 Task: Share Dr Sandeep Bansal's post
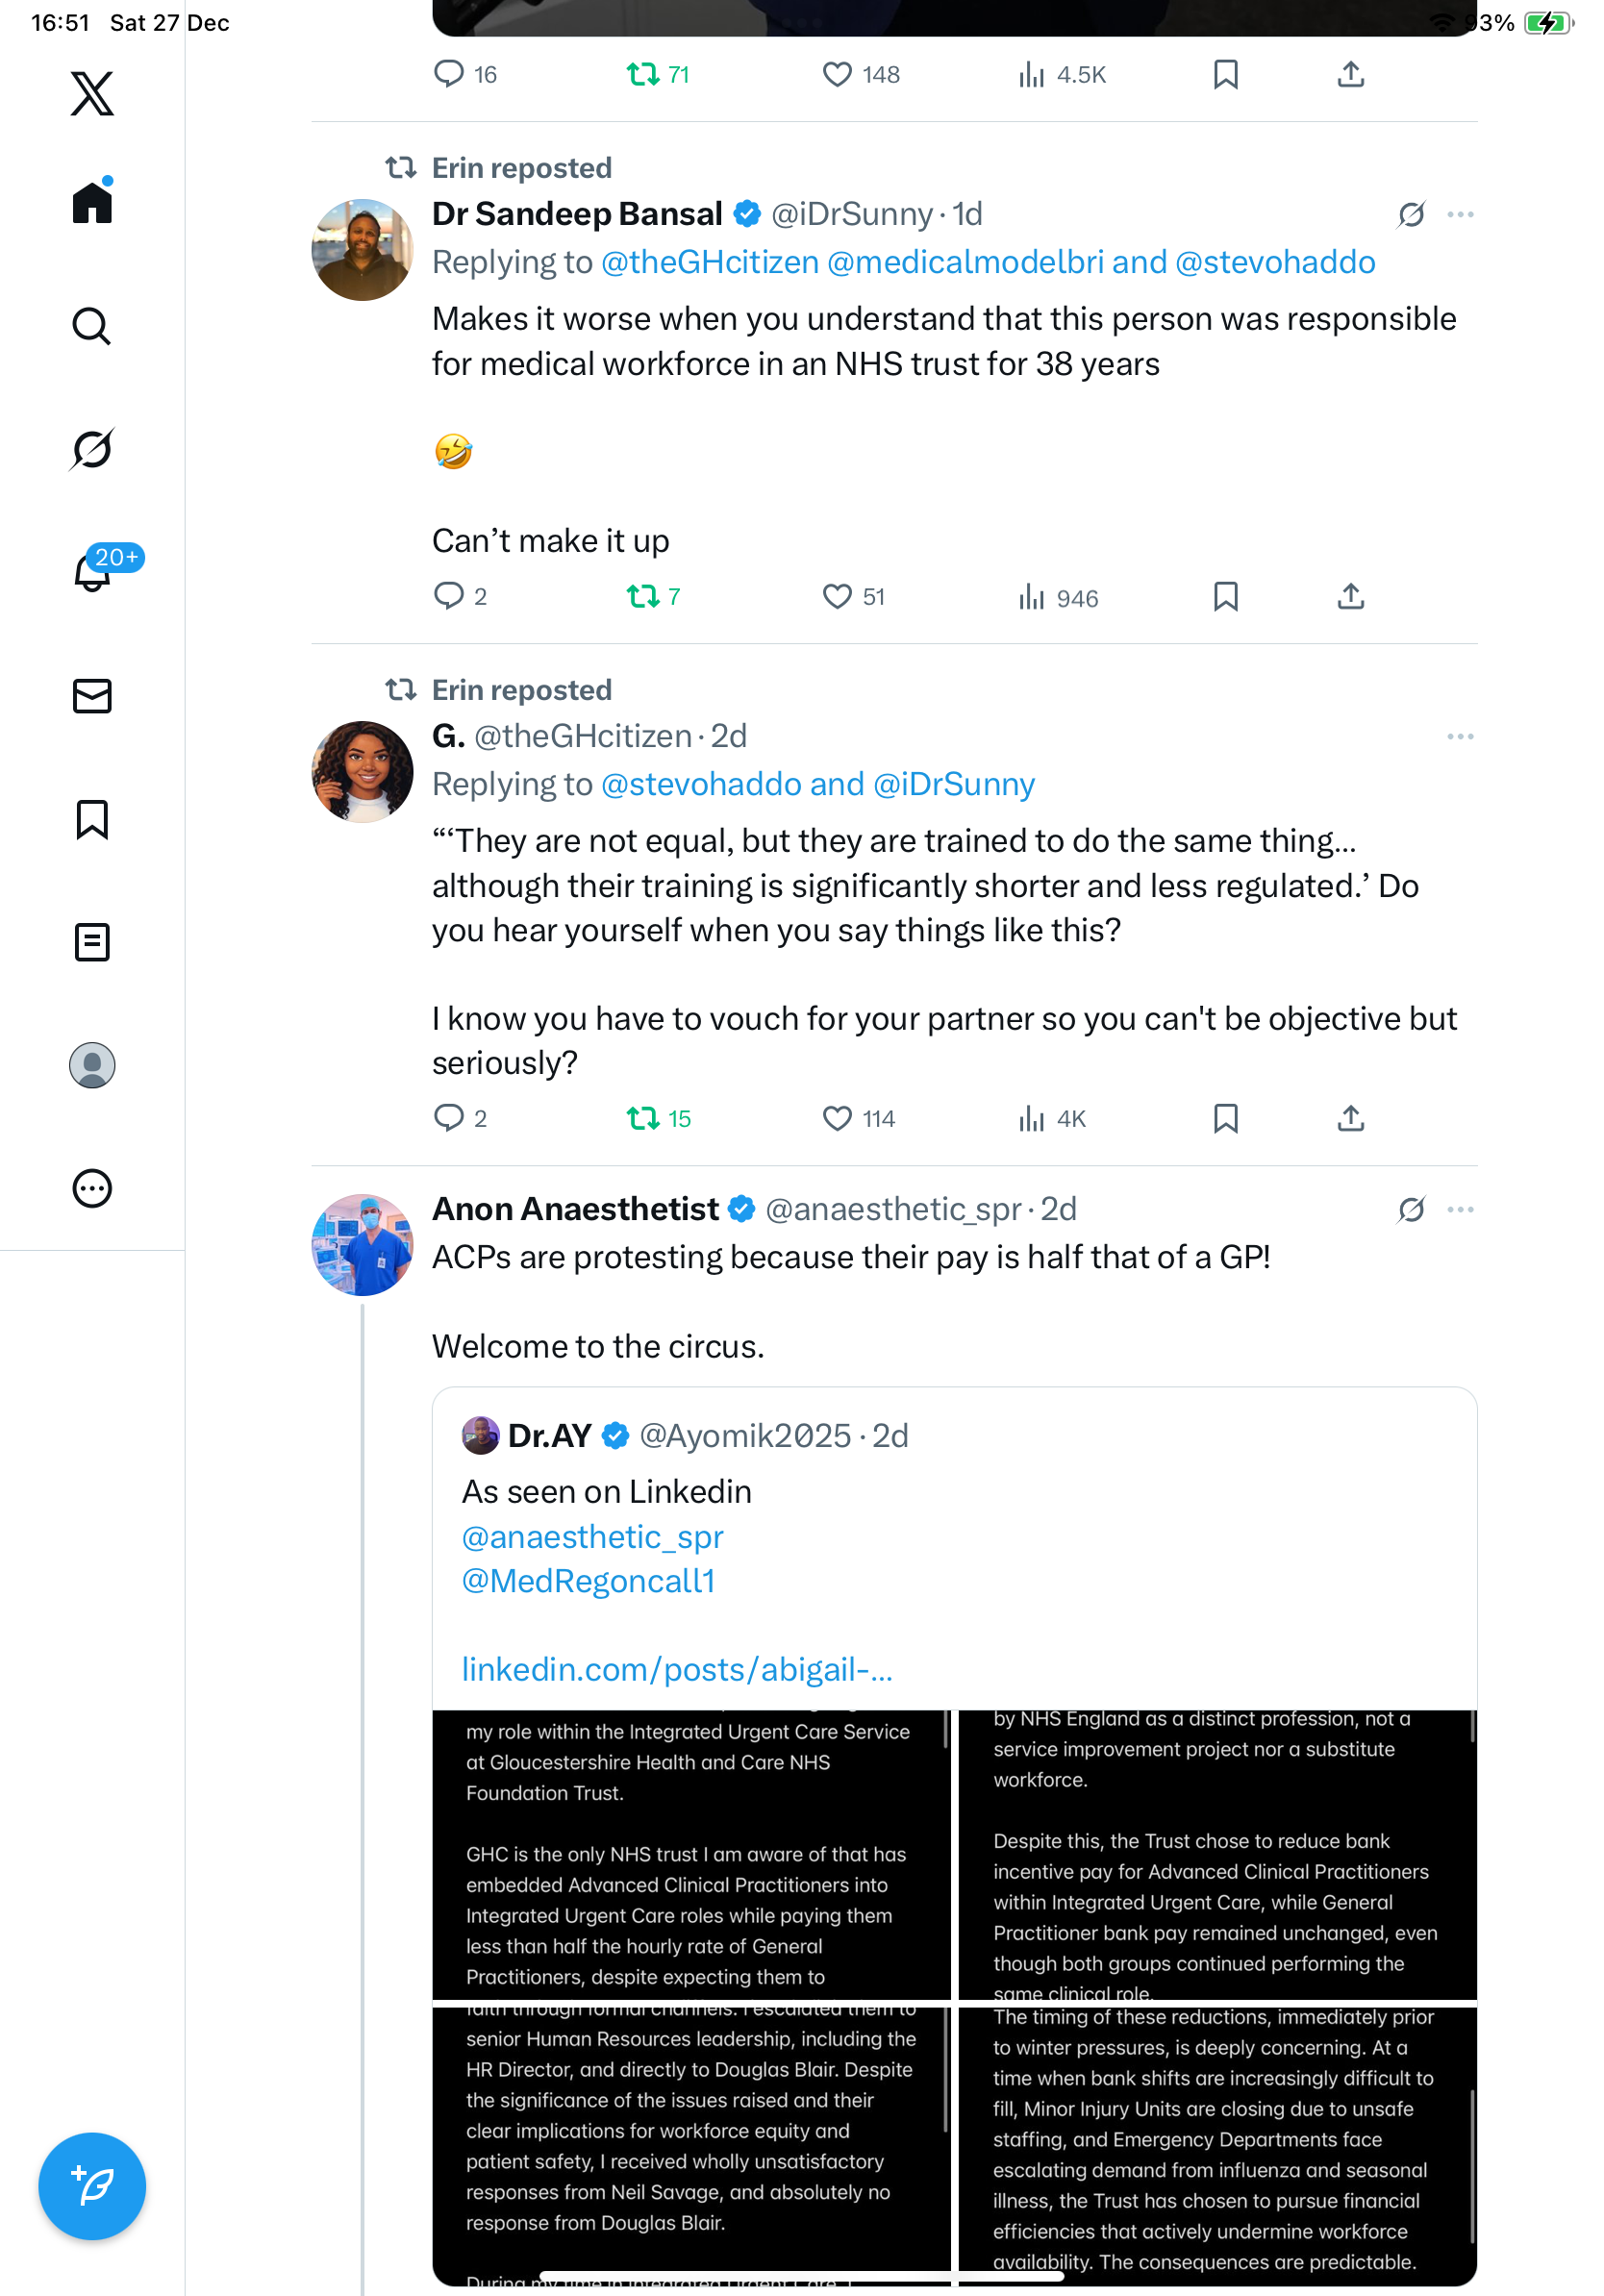click(1350, 597)
